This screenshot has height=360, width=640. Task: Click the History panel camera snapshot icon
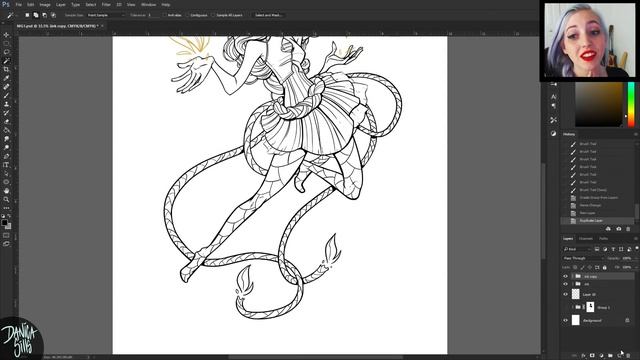(x=619, y=229)
